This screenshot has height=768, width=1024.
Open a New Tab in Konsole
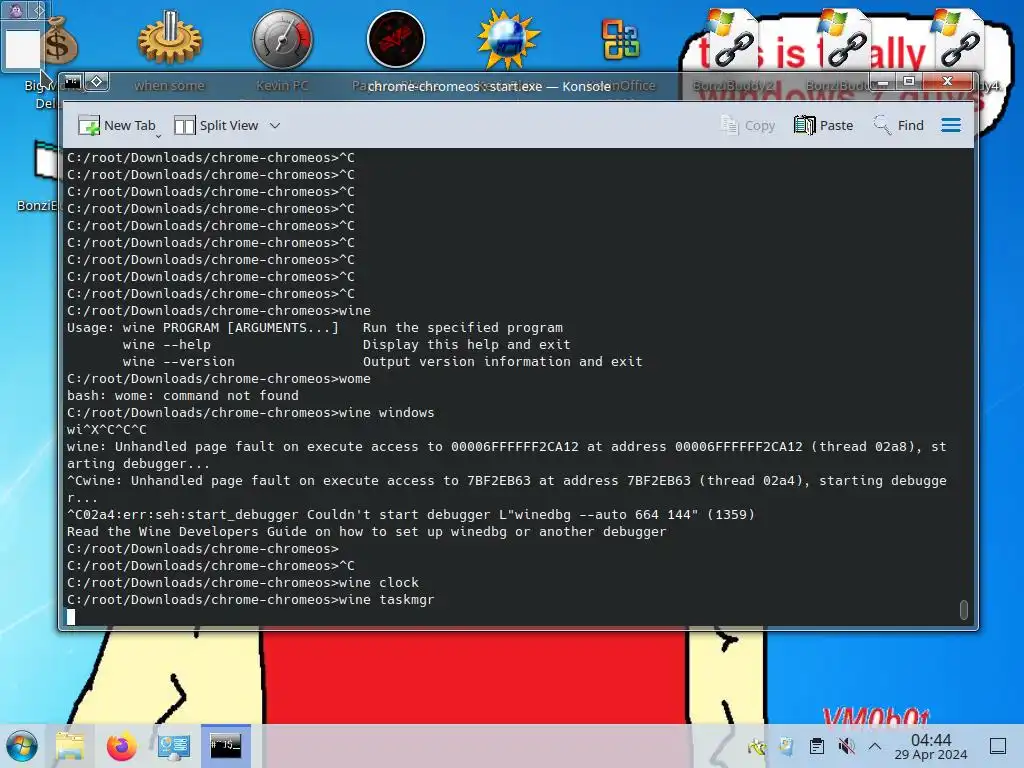point(116,125)
